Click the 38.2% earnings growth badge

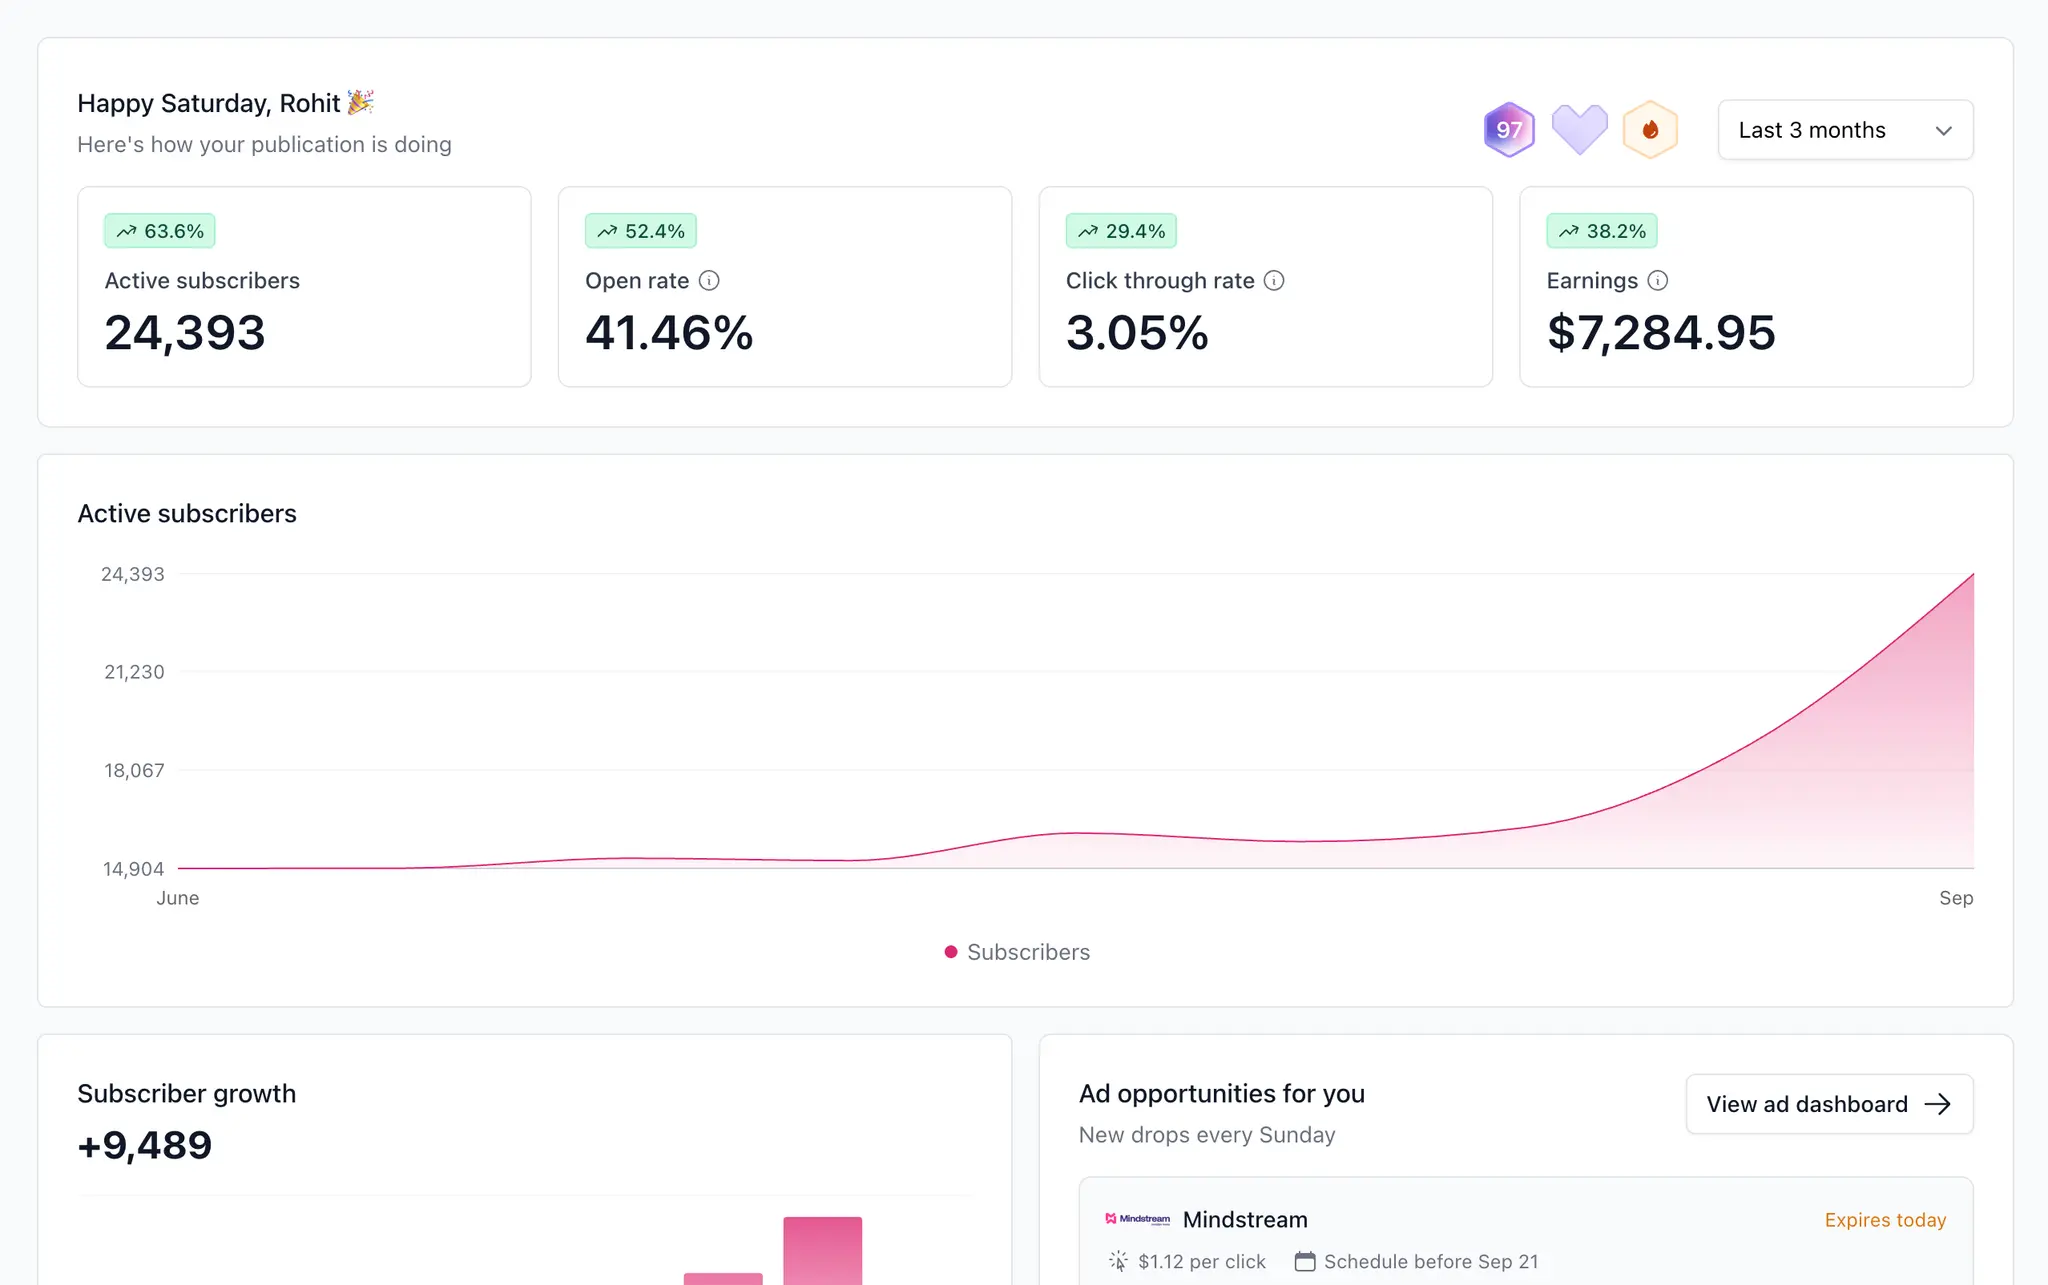(1602, 231)
